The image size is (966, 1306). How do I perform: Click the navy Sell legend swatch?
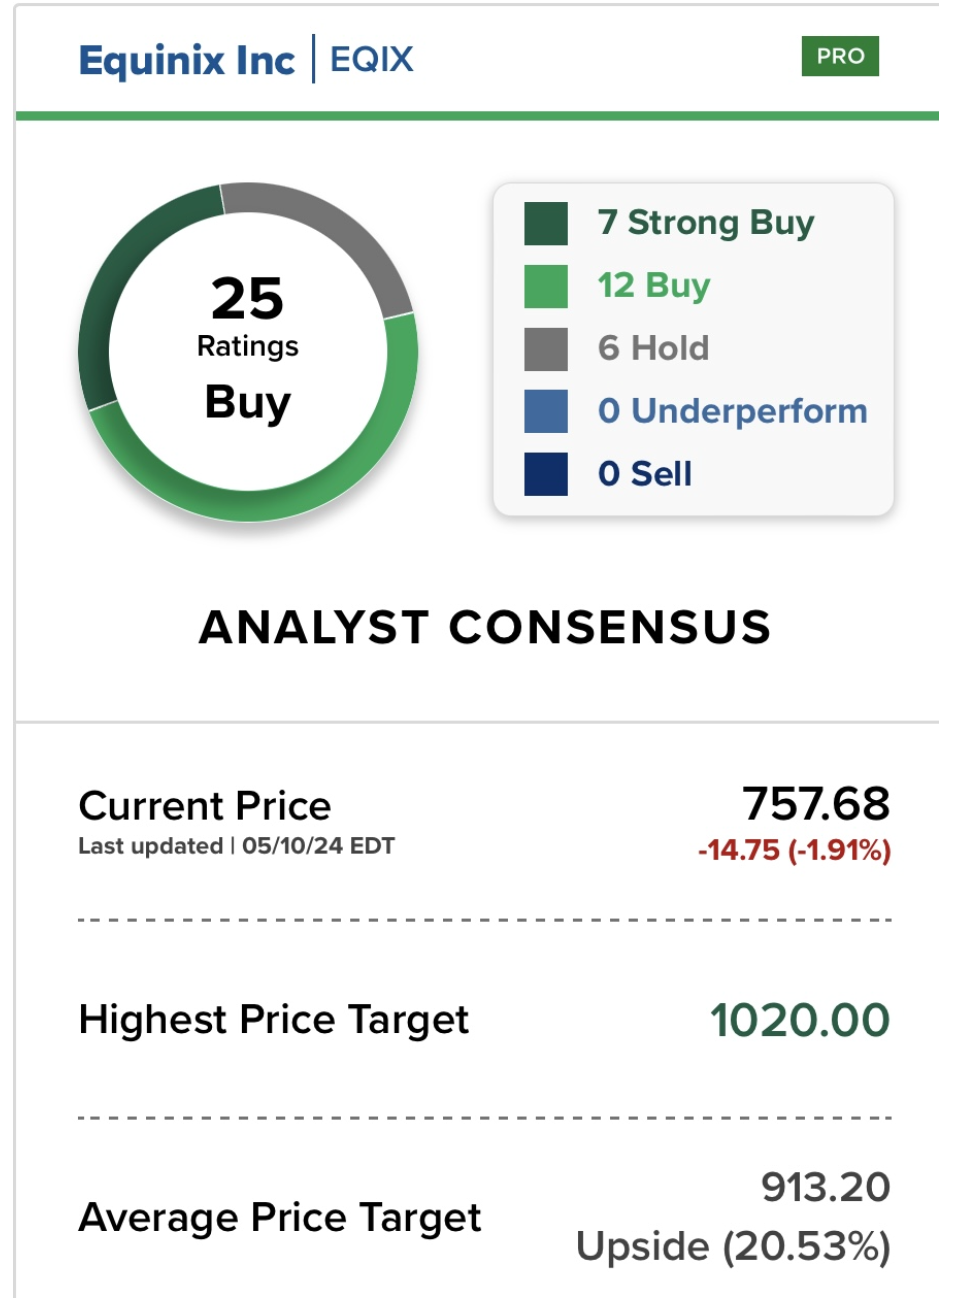point(545,474)
